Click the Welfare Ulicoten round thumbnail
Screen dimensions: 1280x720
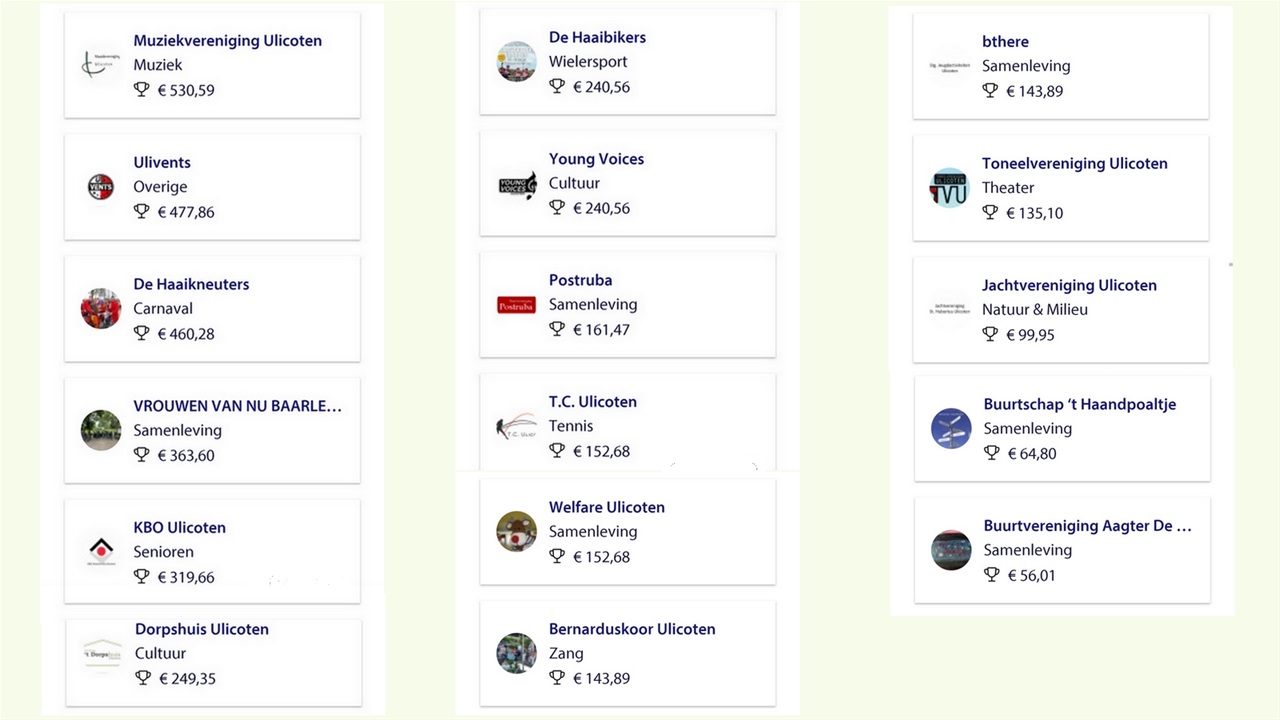(x=517, y=532)
